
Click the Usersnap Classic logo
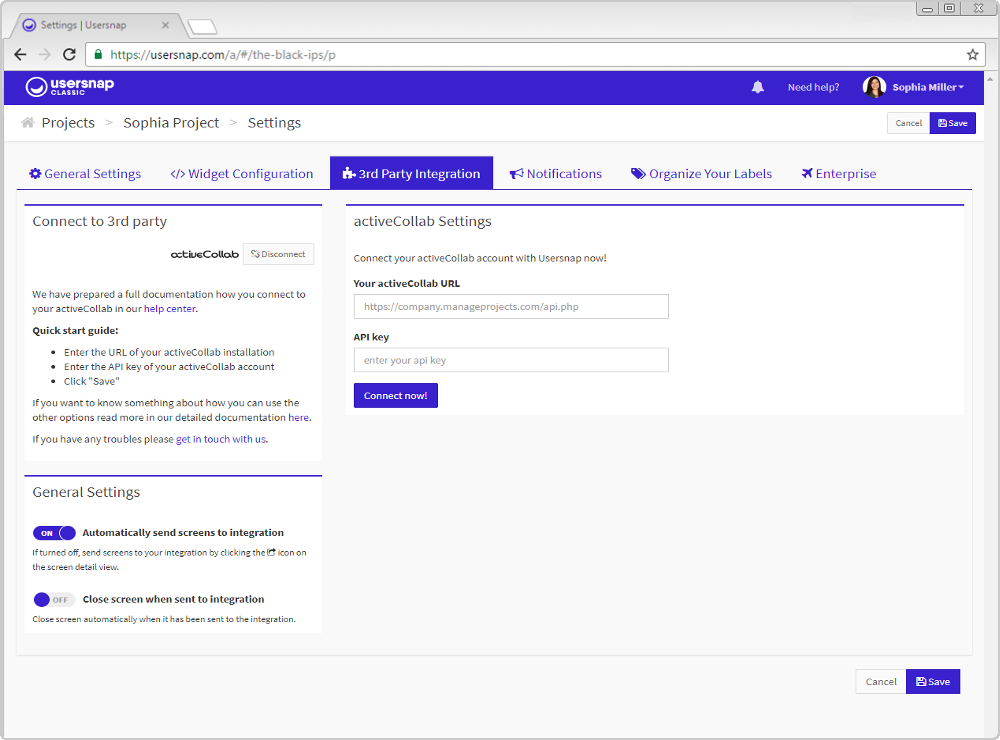(70, 87)
